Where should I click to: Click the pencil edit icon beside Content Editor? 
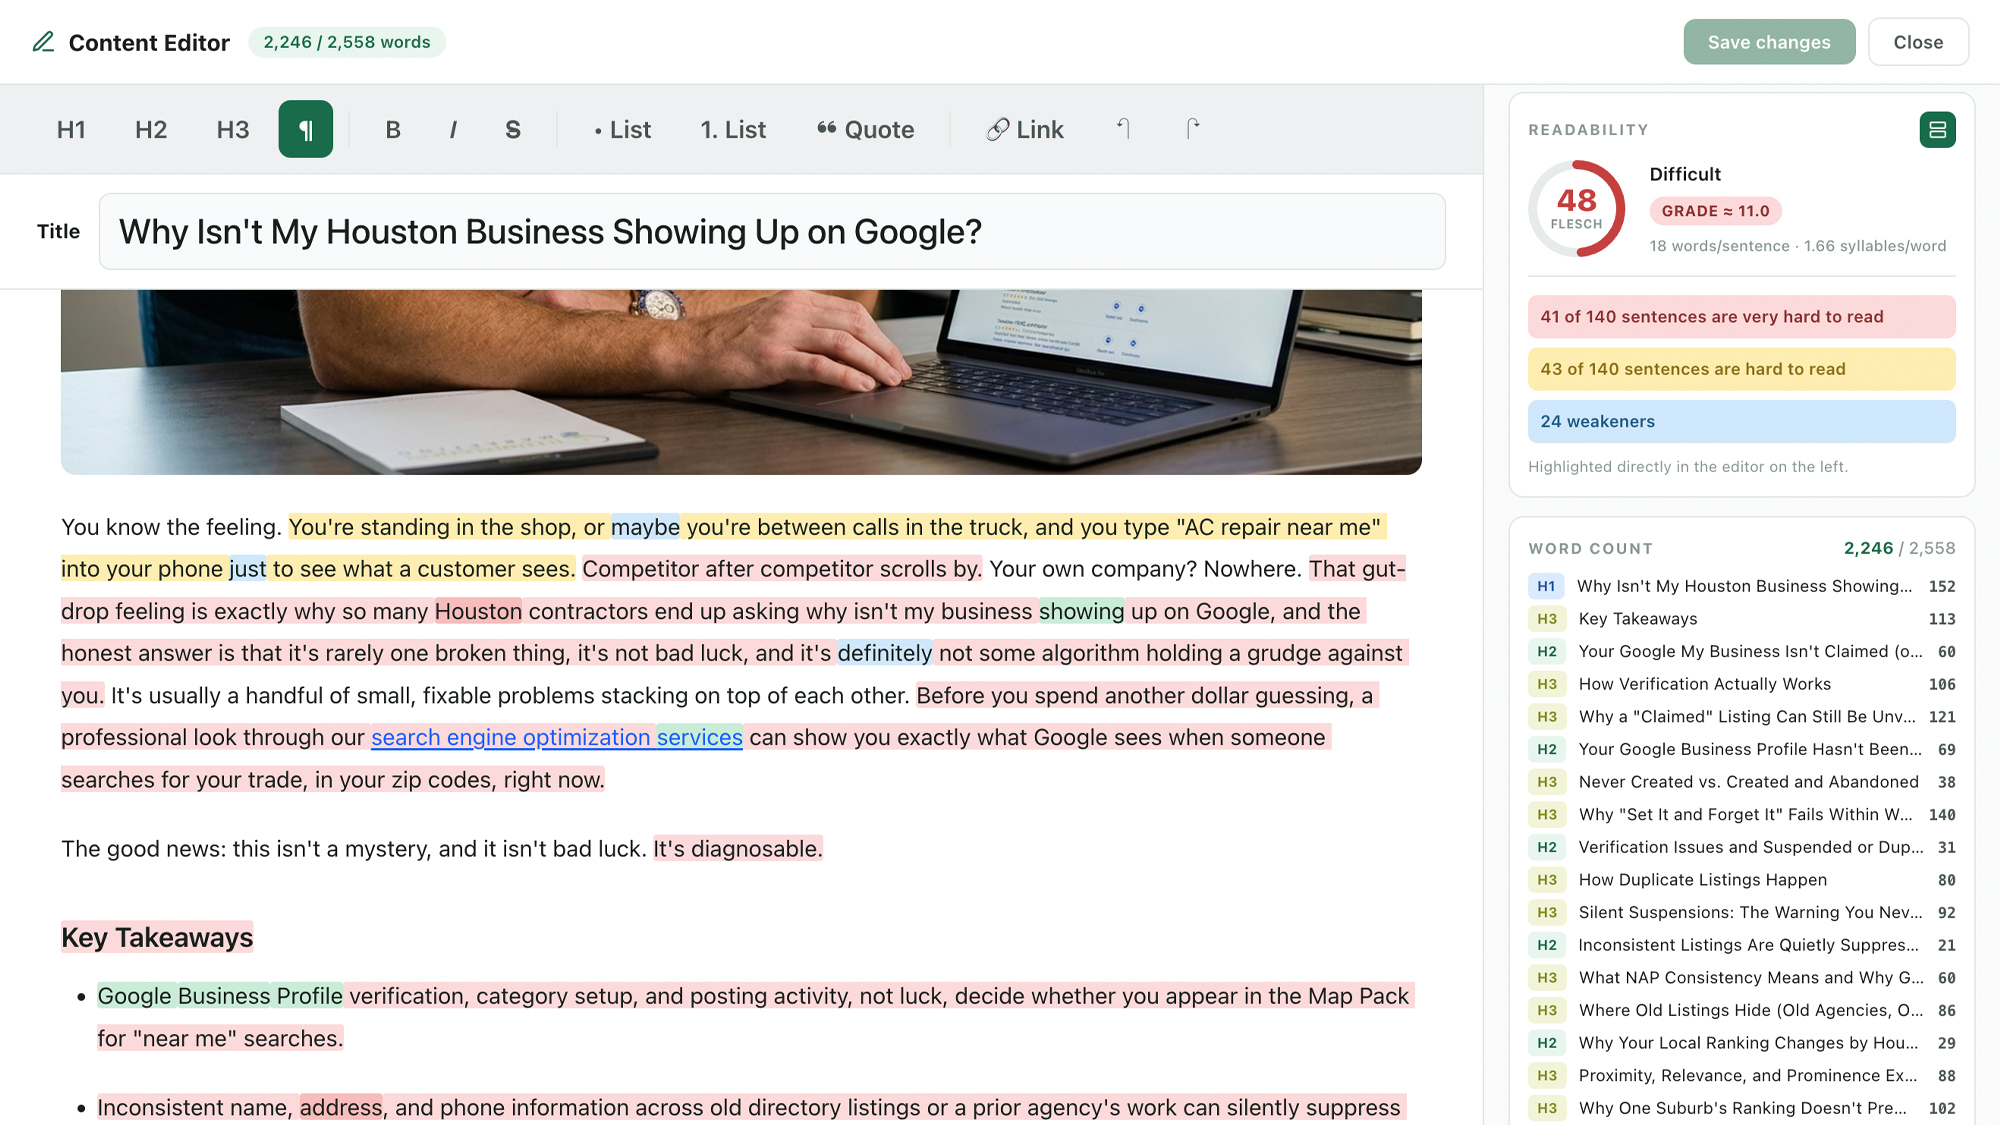43,42
